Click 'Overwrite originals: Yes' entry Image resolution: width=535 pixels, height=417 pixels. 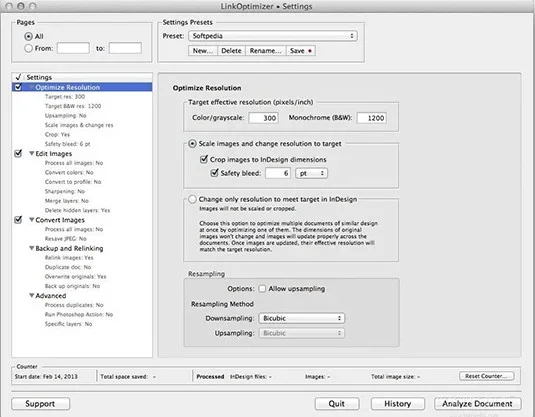(x=75, y=276)
